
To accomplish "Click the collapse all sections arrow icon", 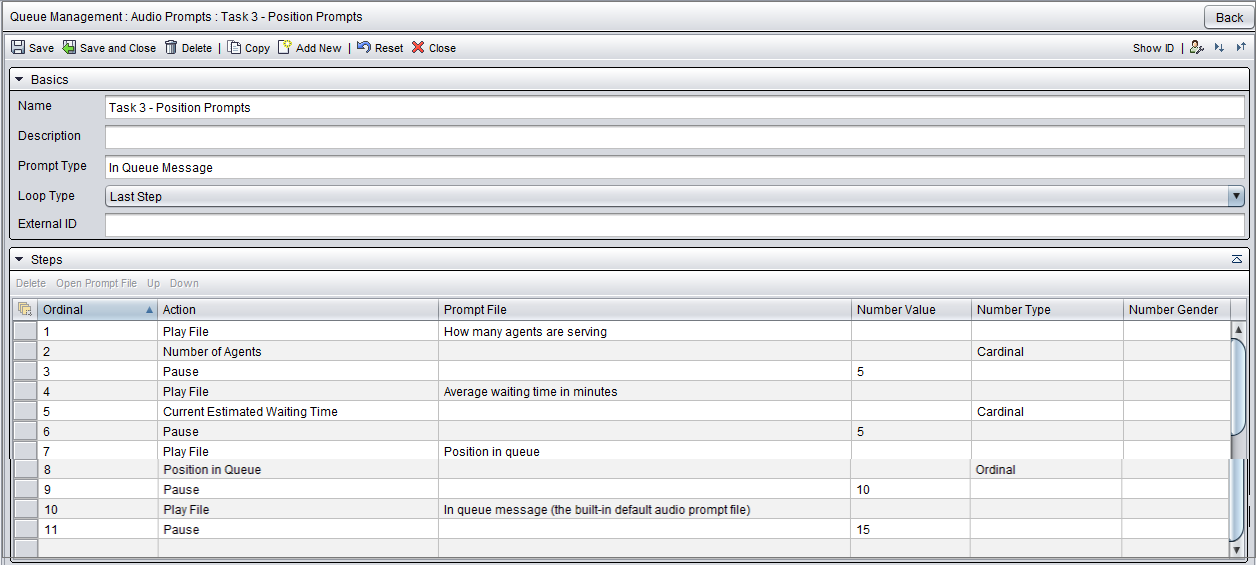I will (1241, 47).
